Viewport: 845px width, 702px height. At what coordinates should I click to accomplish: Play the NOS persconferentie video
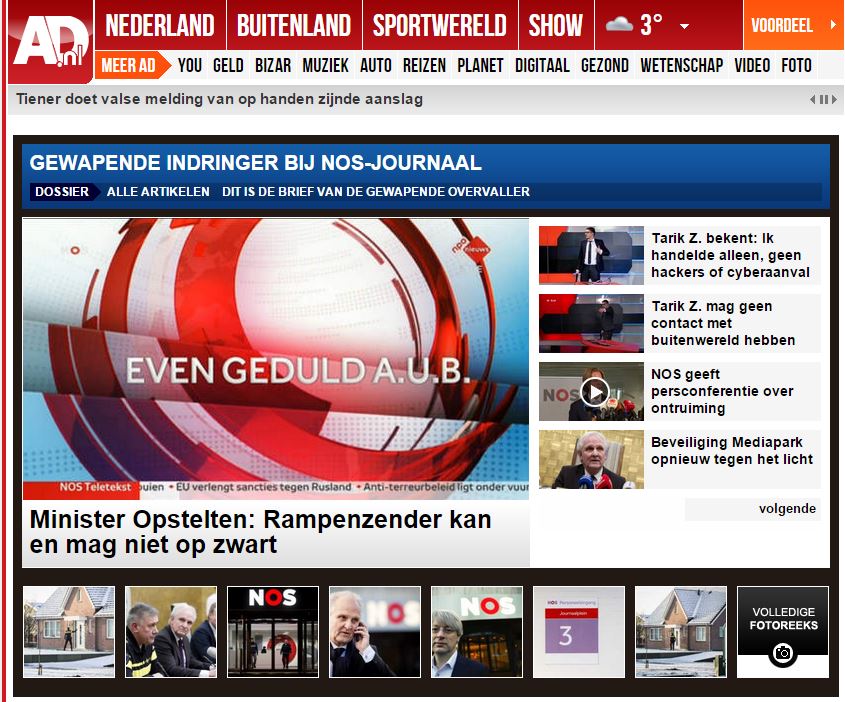pos(594,391)
